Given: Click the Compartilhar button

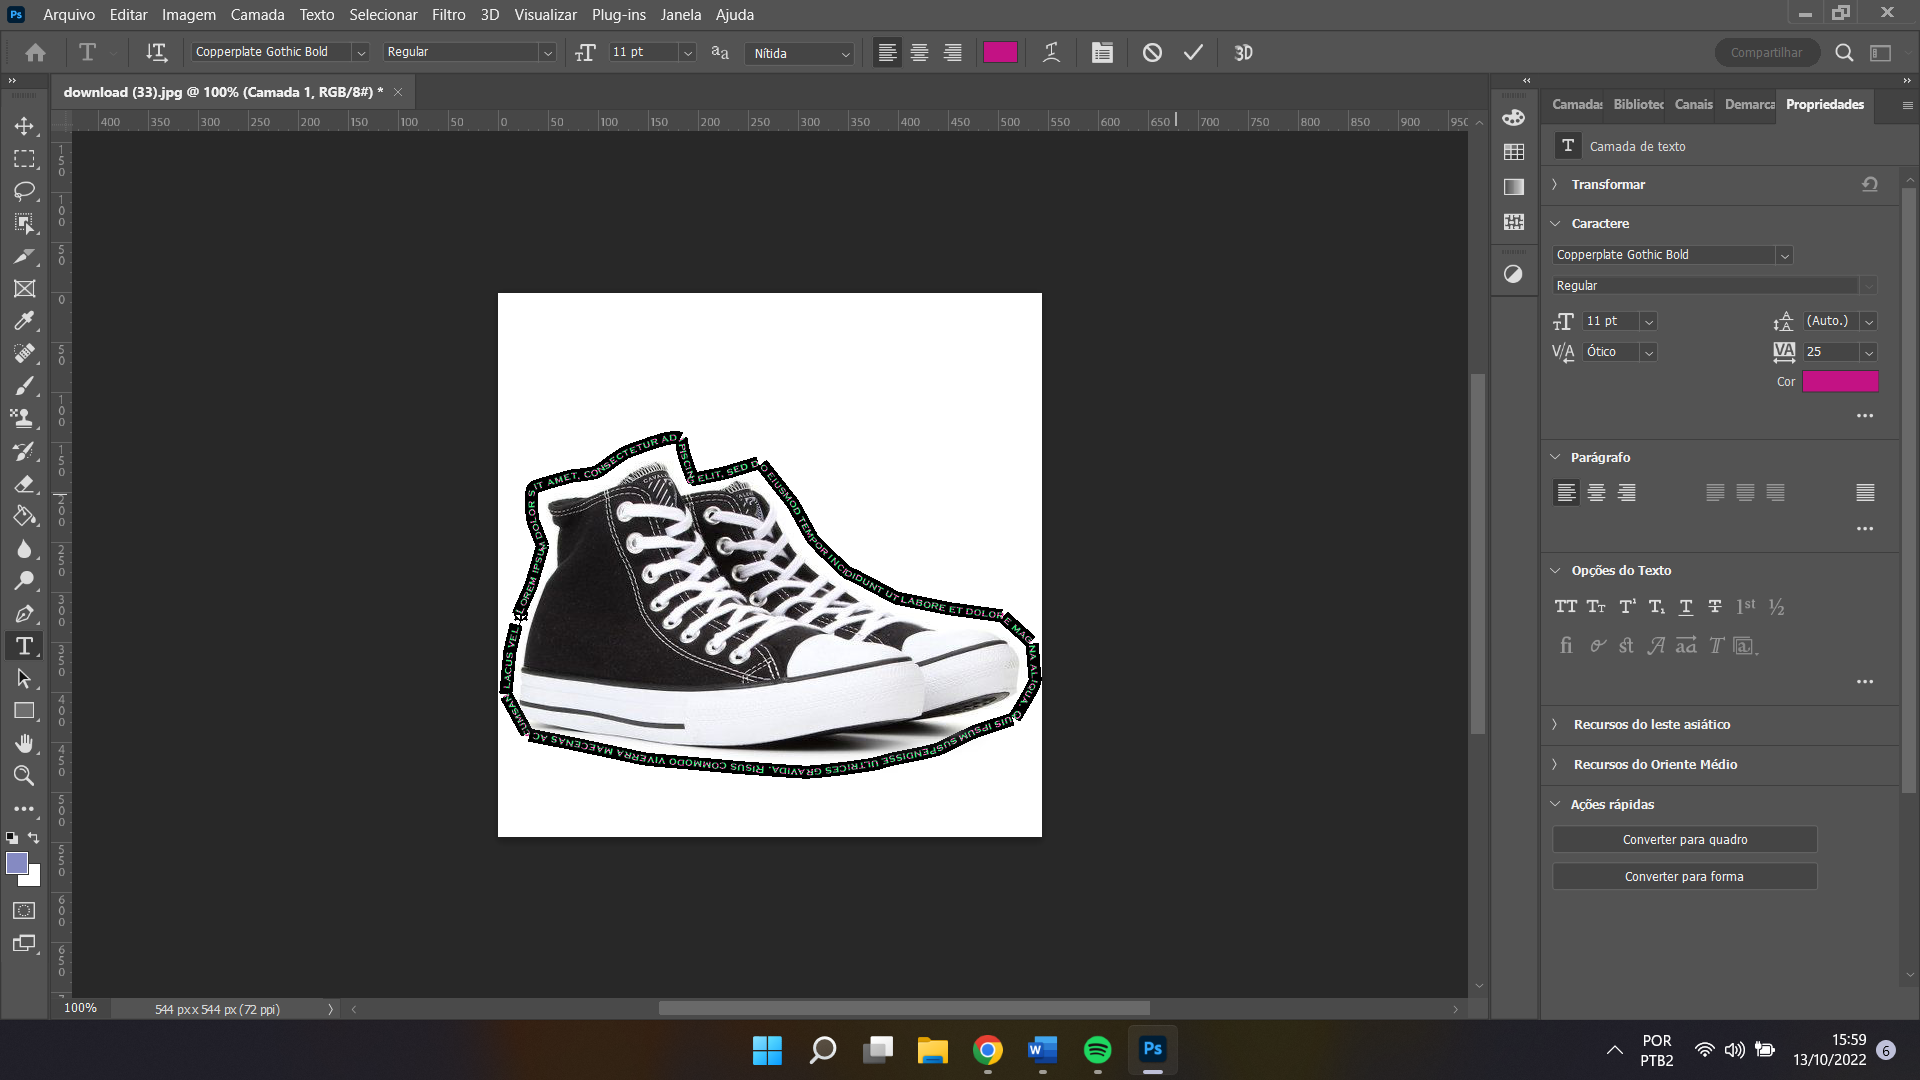Looking at the screenshot, I should point(1767,52).
